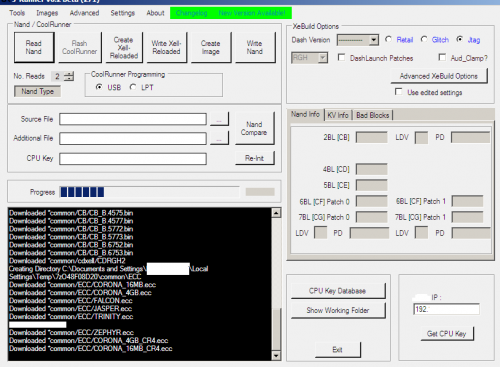Viewport: 500px width, 367px height.
Task: Open Advanced XeBuild Options
Action: [x=439, y=76]
